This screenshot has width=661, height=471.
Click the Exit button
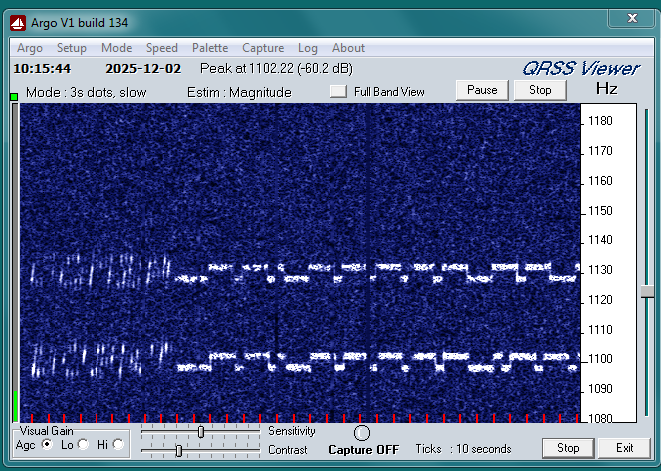(x=624, y=448)
